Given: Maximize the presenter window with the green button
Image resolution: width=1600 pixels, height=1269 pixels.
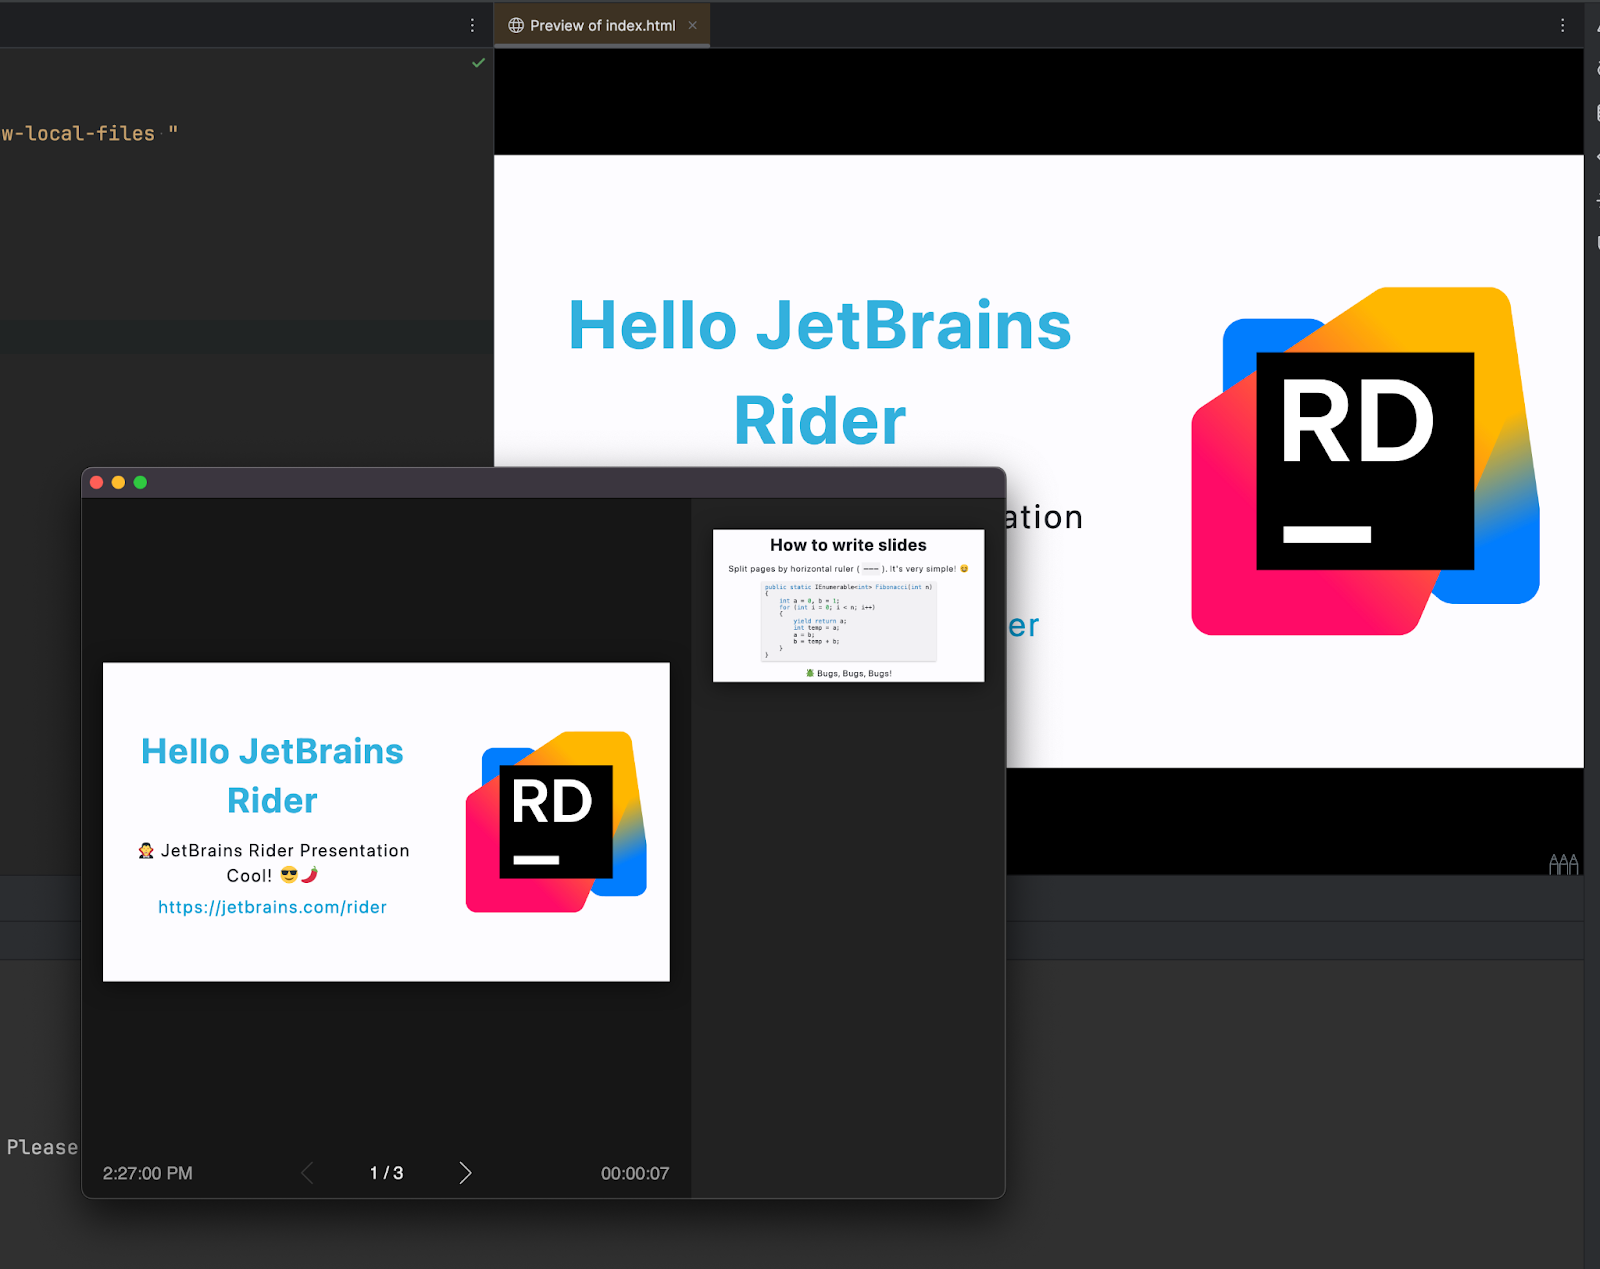Looking at the screenshot, I should (140, 482).
